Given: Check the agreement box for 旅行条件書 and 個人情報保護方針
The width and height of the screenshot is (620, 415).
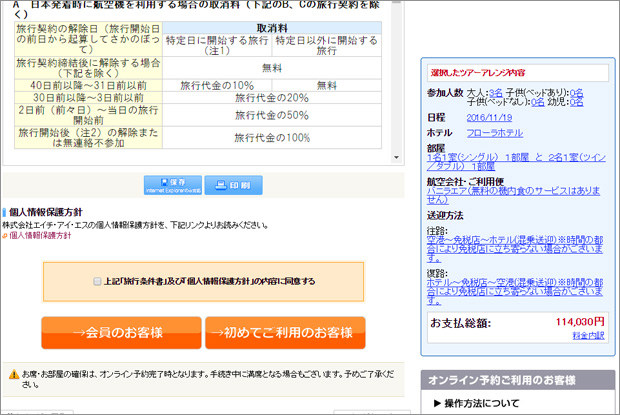Looking at the screenshot, I should click(x=97, y=282).
